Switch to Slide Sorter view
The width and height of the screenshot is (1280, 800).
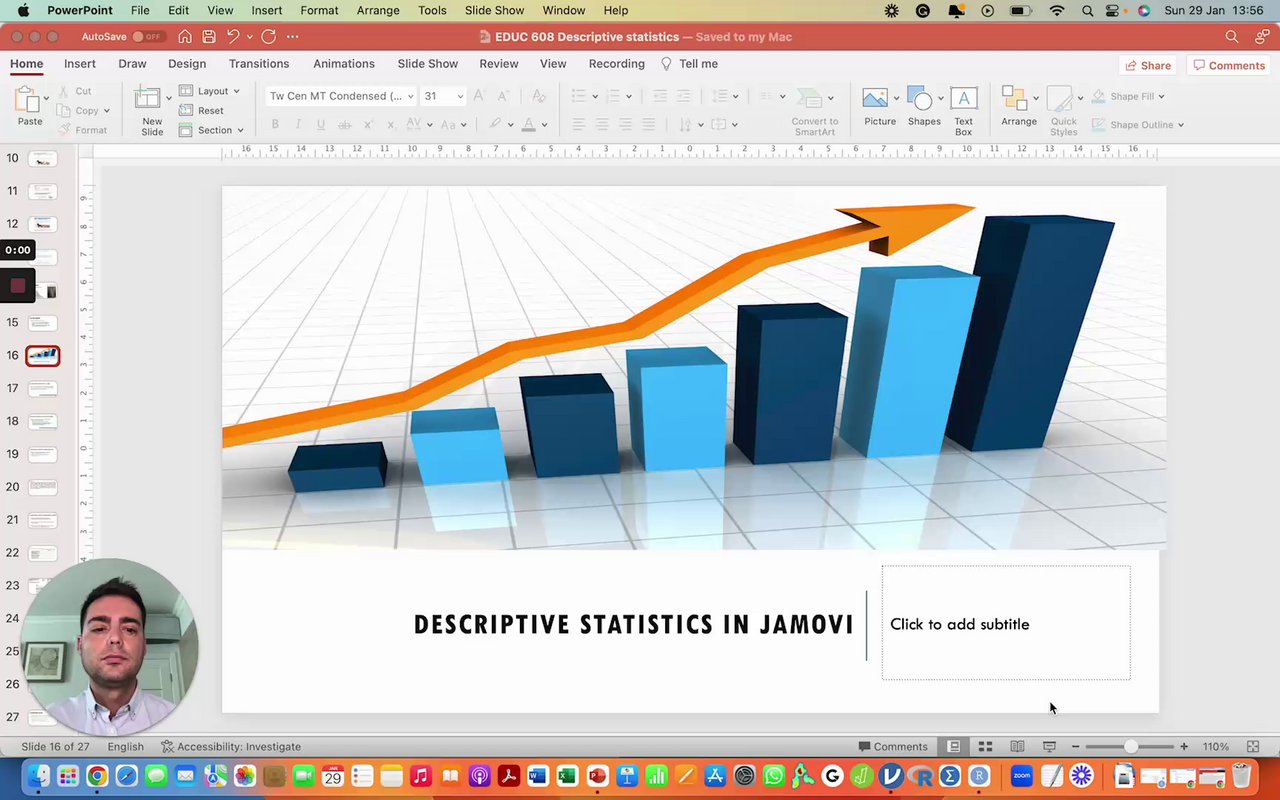pyautogui.click(x=985, y=746)
